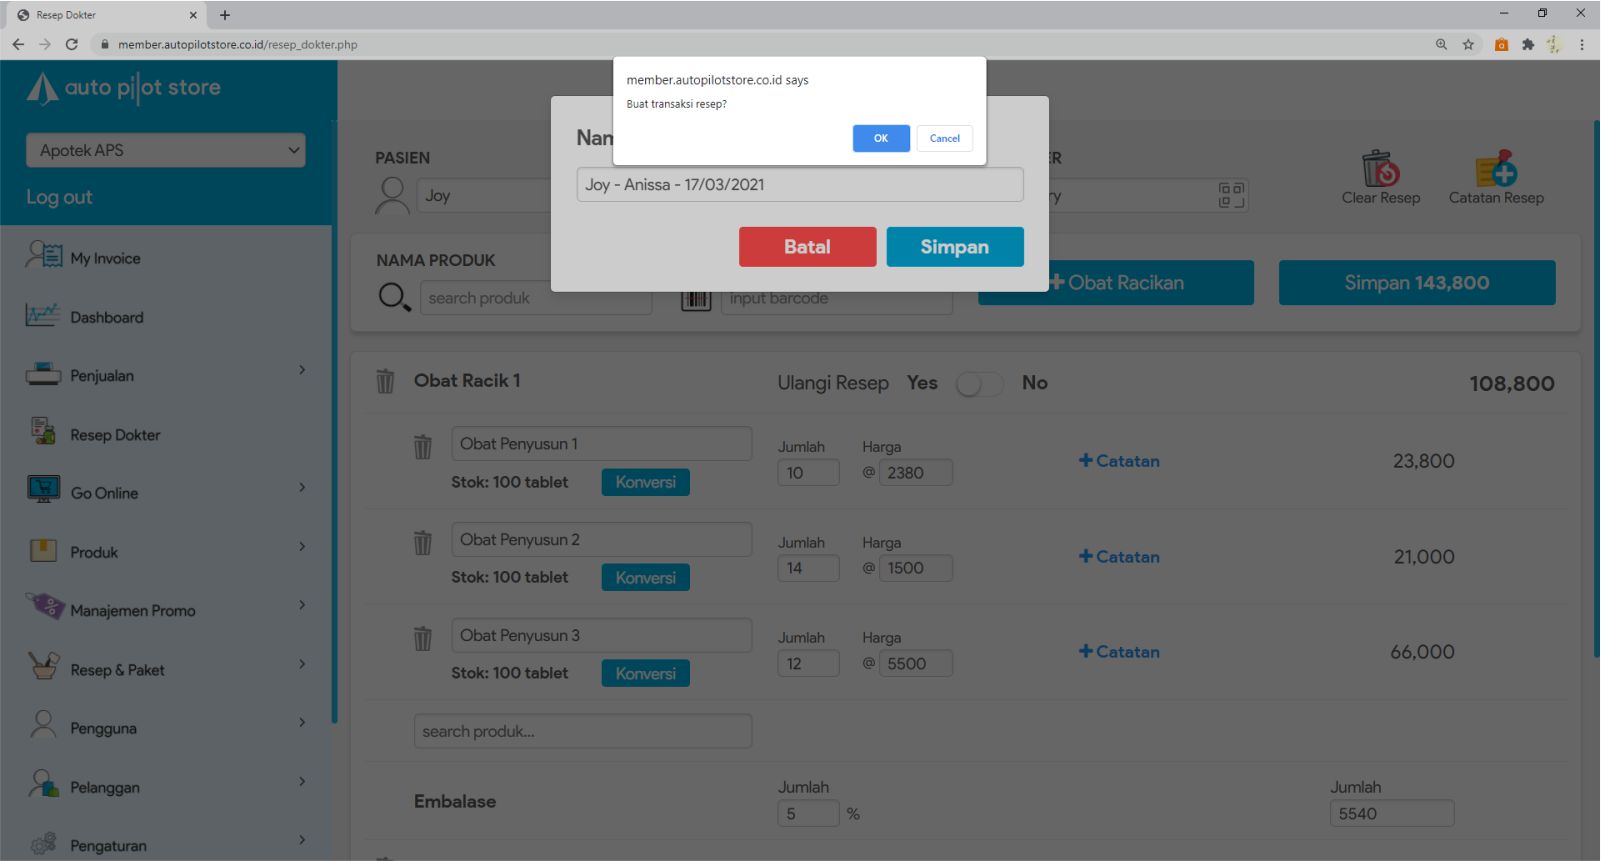Screen dimensions: 1601x861
Task: Remove Obat Penyusun 2 with trash icon
Action: [423, 543]
